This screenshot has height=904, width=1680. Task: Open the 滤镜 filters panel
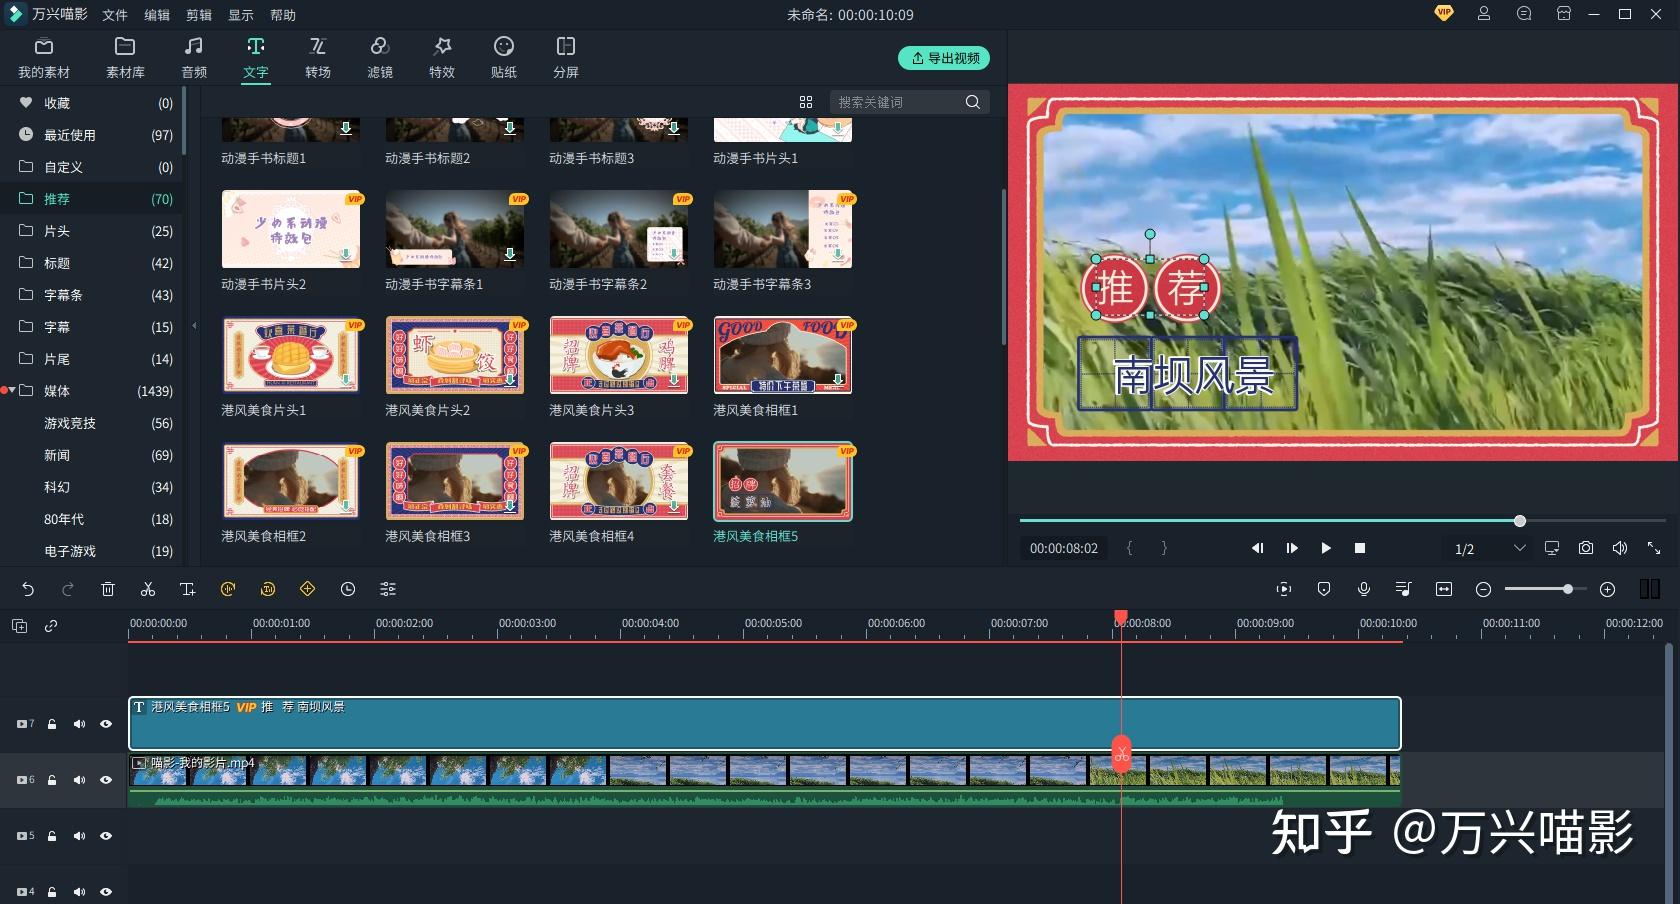[x=380, y=58]
